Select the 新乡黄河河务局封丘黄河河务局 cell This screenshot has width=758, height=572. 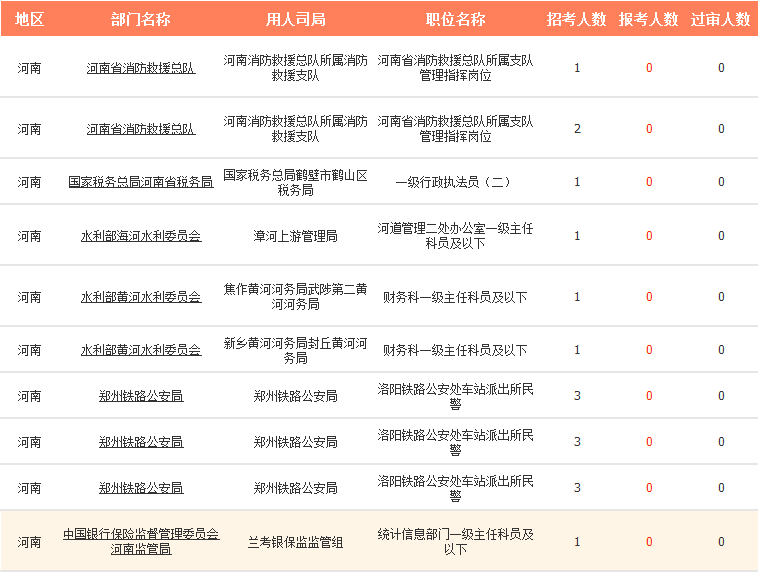[295, 350]
